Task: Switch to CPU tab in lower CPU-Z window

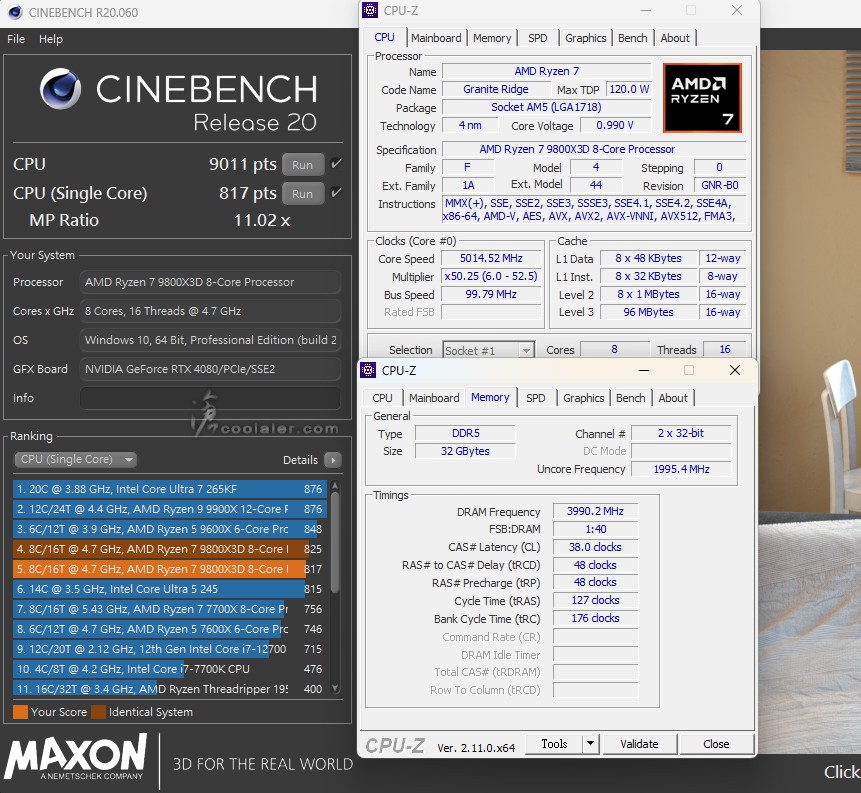Action: [382, 398]
